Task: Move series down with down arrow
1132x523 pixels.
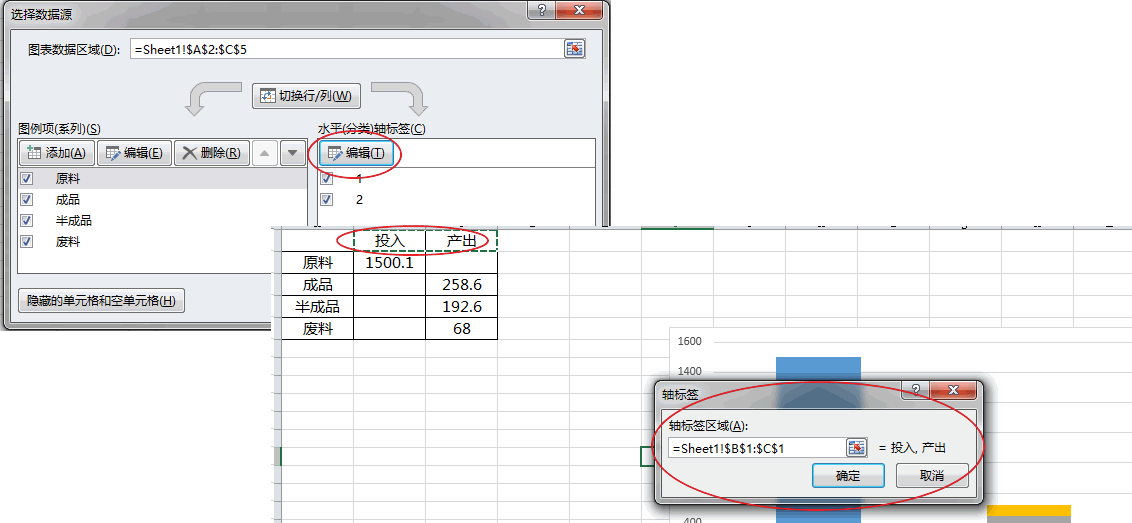Action: [x=292, y=153]
